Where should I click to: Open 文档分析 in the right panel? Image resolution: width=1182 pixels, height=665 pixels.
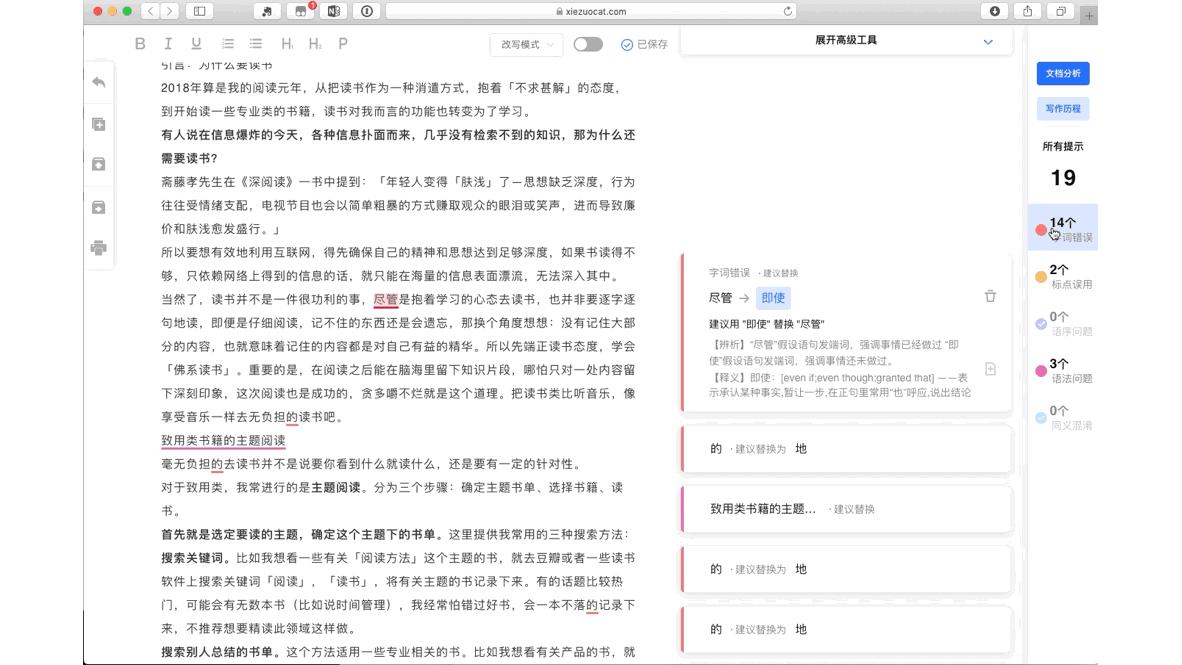[1063, 73]
